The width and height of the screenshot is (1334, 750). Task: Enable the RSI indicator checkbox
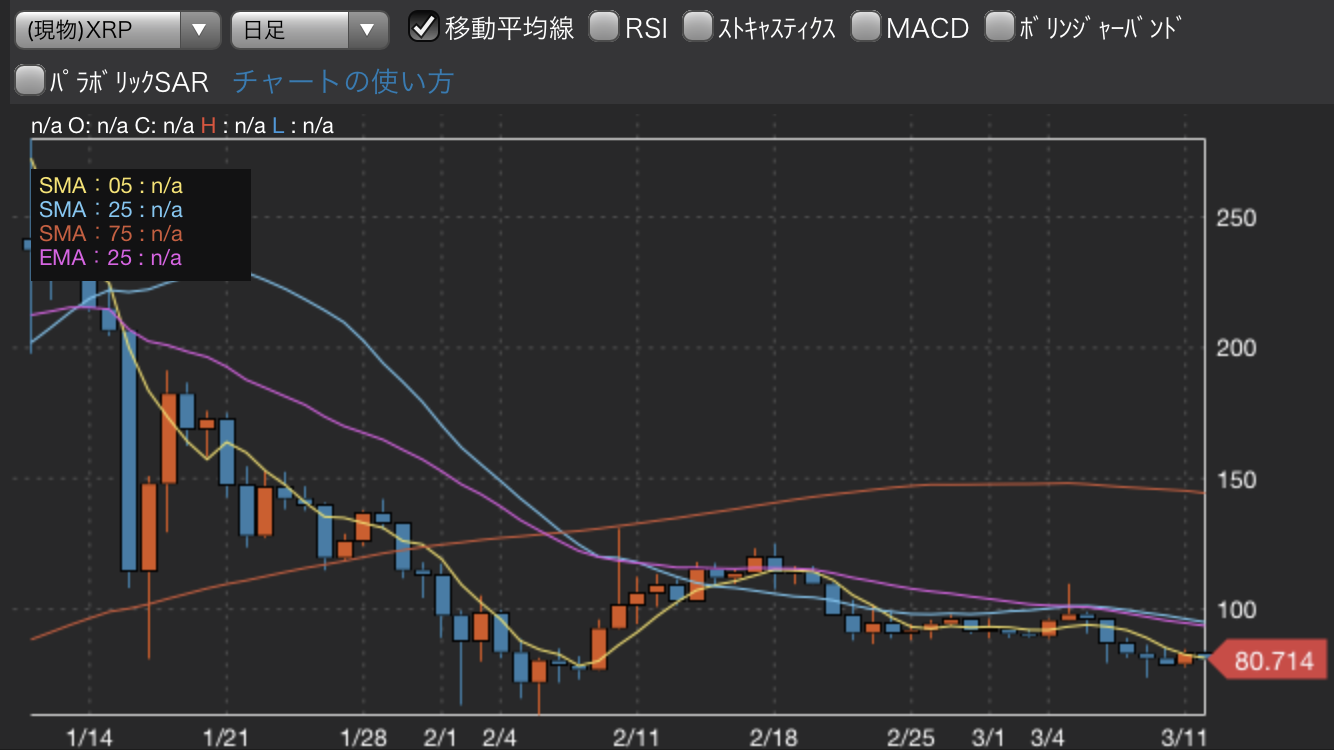603,27
